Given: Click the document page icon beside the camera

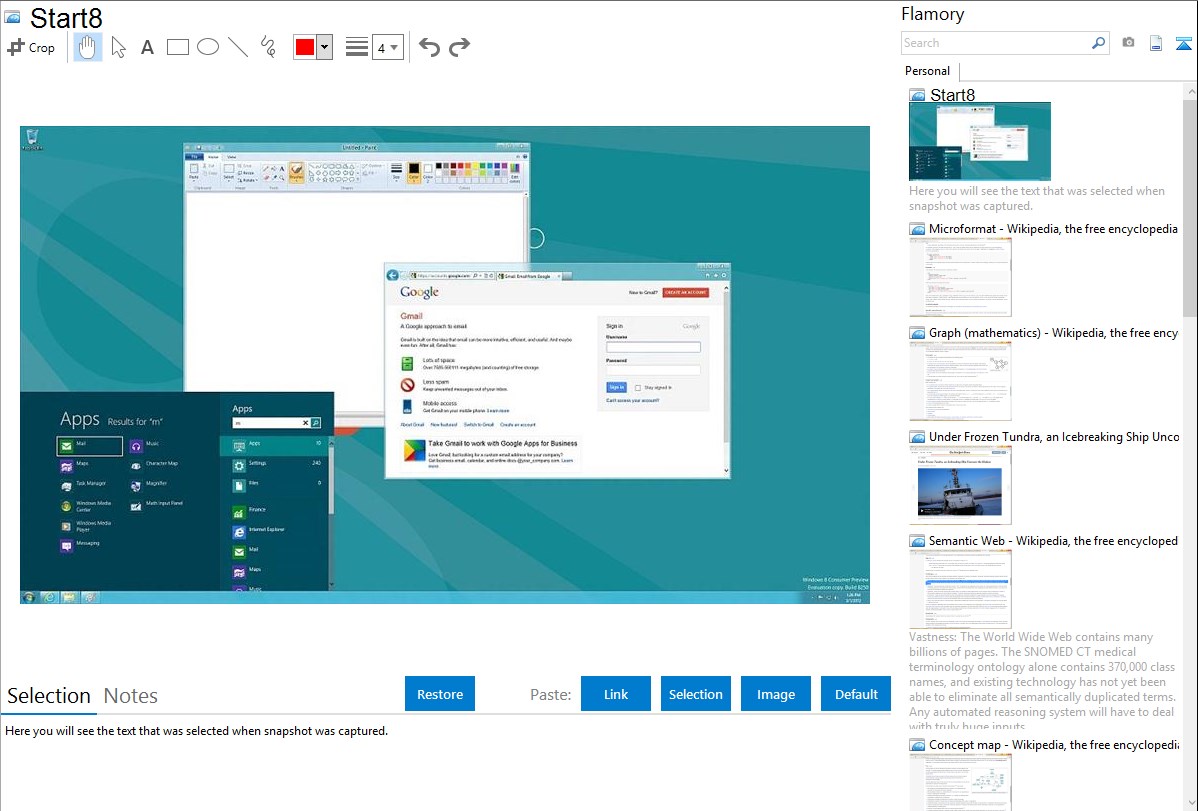Looking at the screenshot, I should pos(1156,43).
